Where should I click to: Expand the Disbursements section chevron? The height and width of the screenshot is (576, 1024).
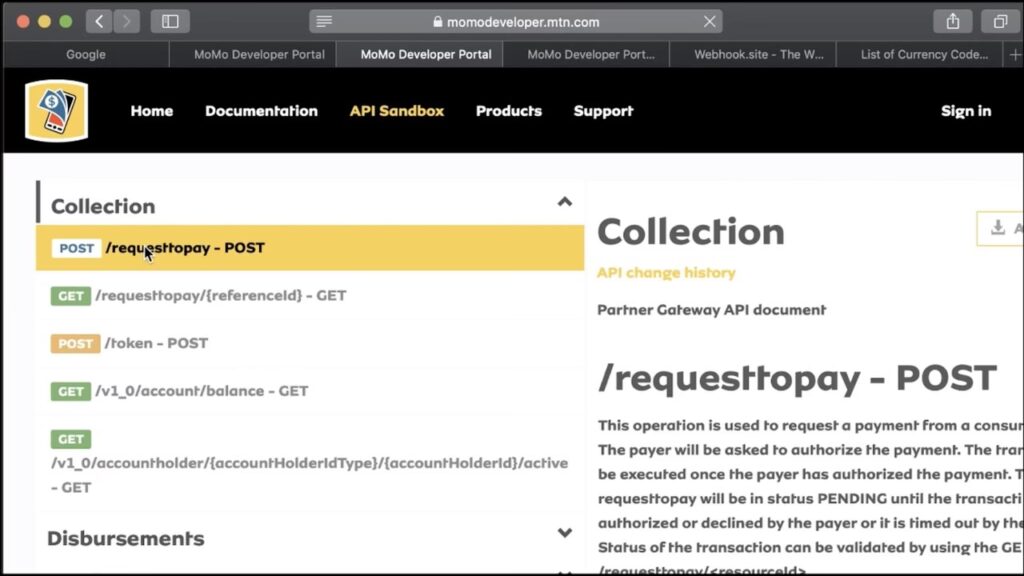564,533
